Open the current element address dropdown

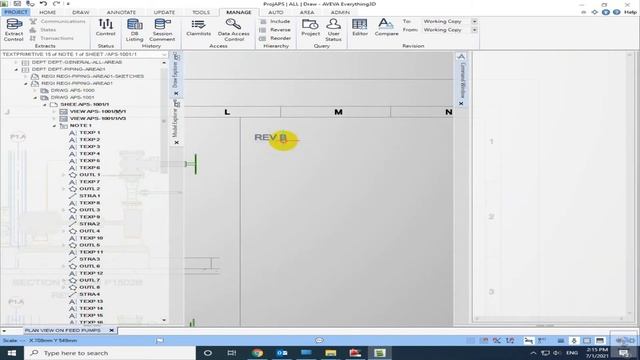pyautogui.click(x=164, y=54)
